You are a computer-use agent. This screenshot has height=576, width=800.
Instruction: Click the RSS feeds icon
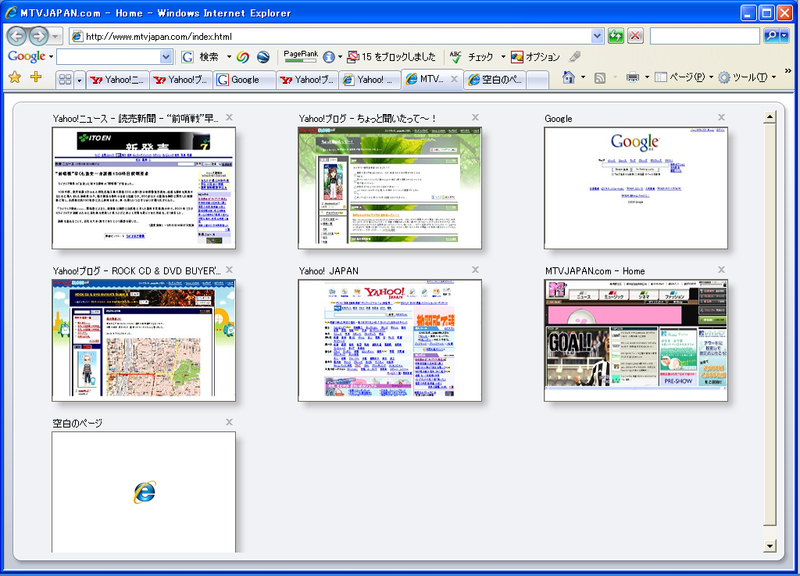coord(600,78)
